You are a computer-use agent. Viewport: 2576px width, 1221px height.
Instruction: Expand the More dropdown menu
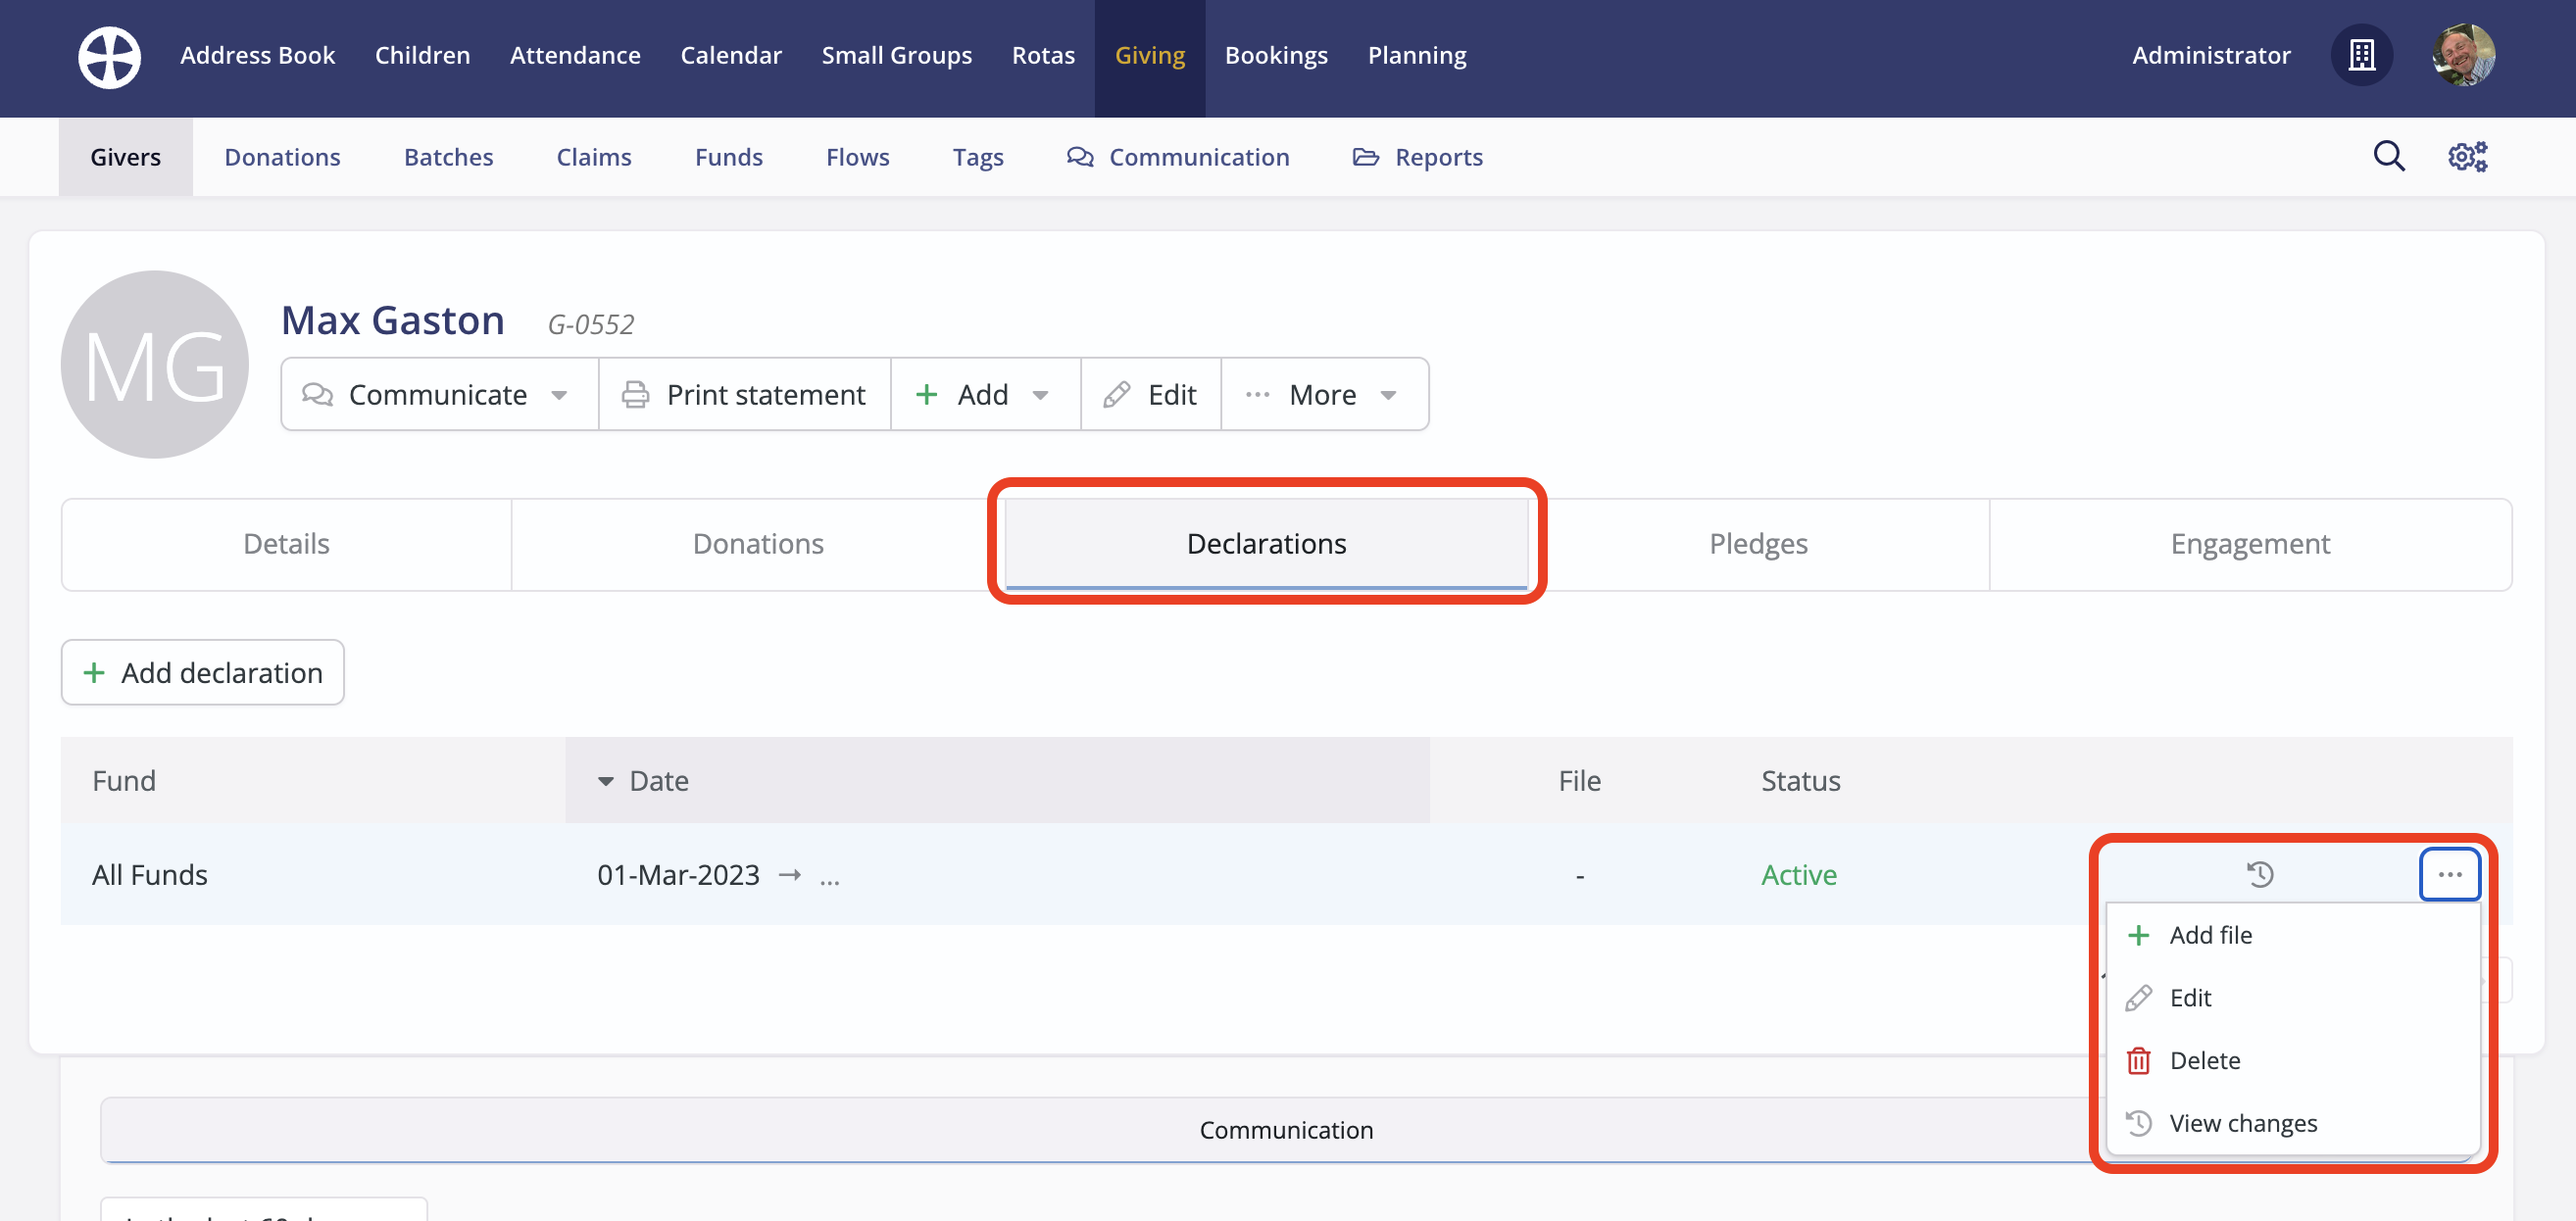pos(1323,394)
